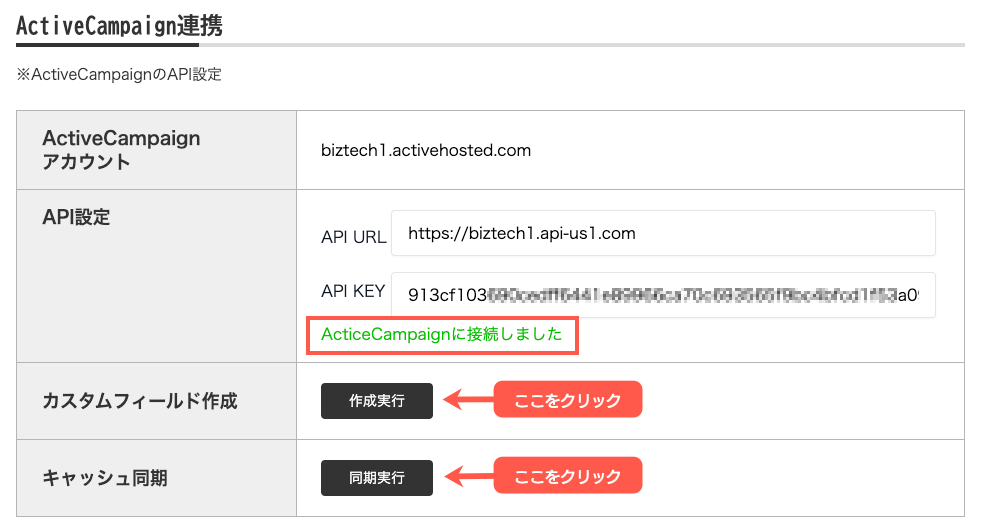1002x532 pixels.
Task: Click the API URL field label
Action: pyautogui.click(x=353, y=235)
